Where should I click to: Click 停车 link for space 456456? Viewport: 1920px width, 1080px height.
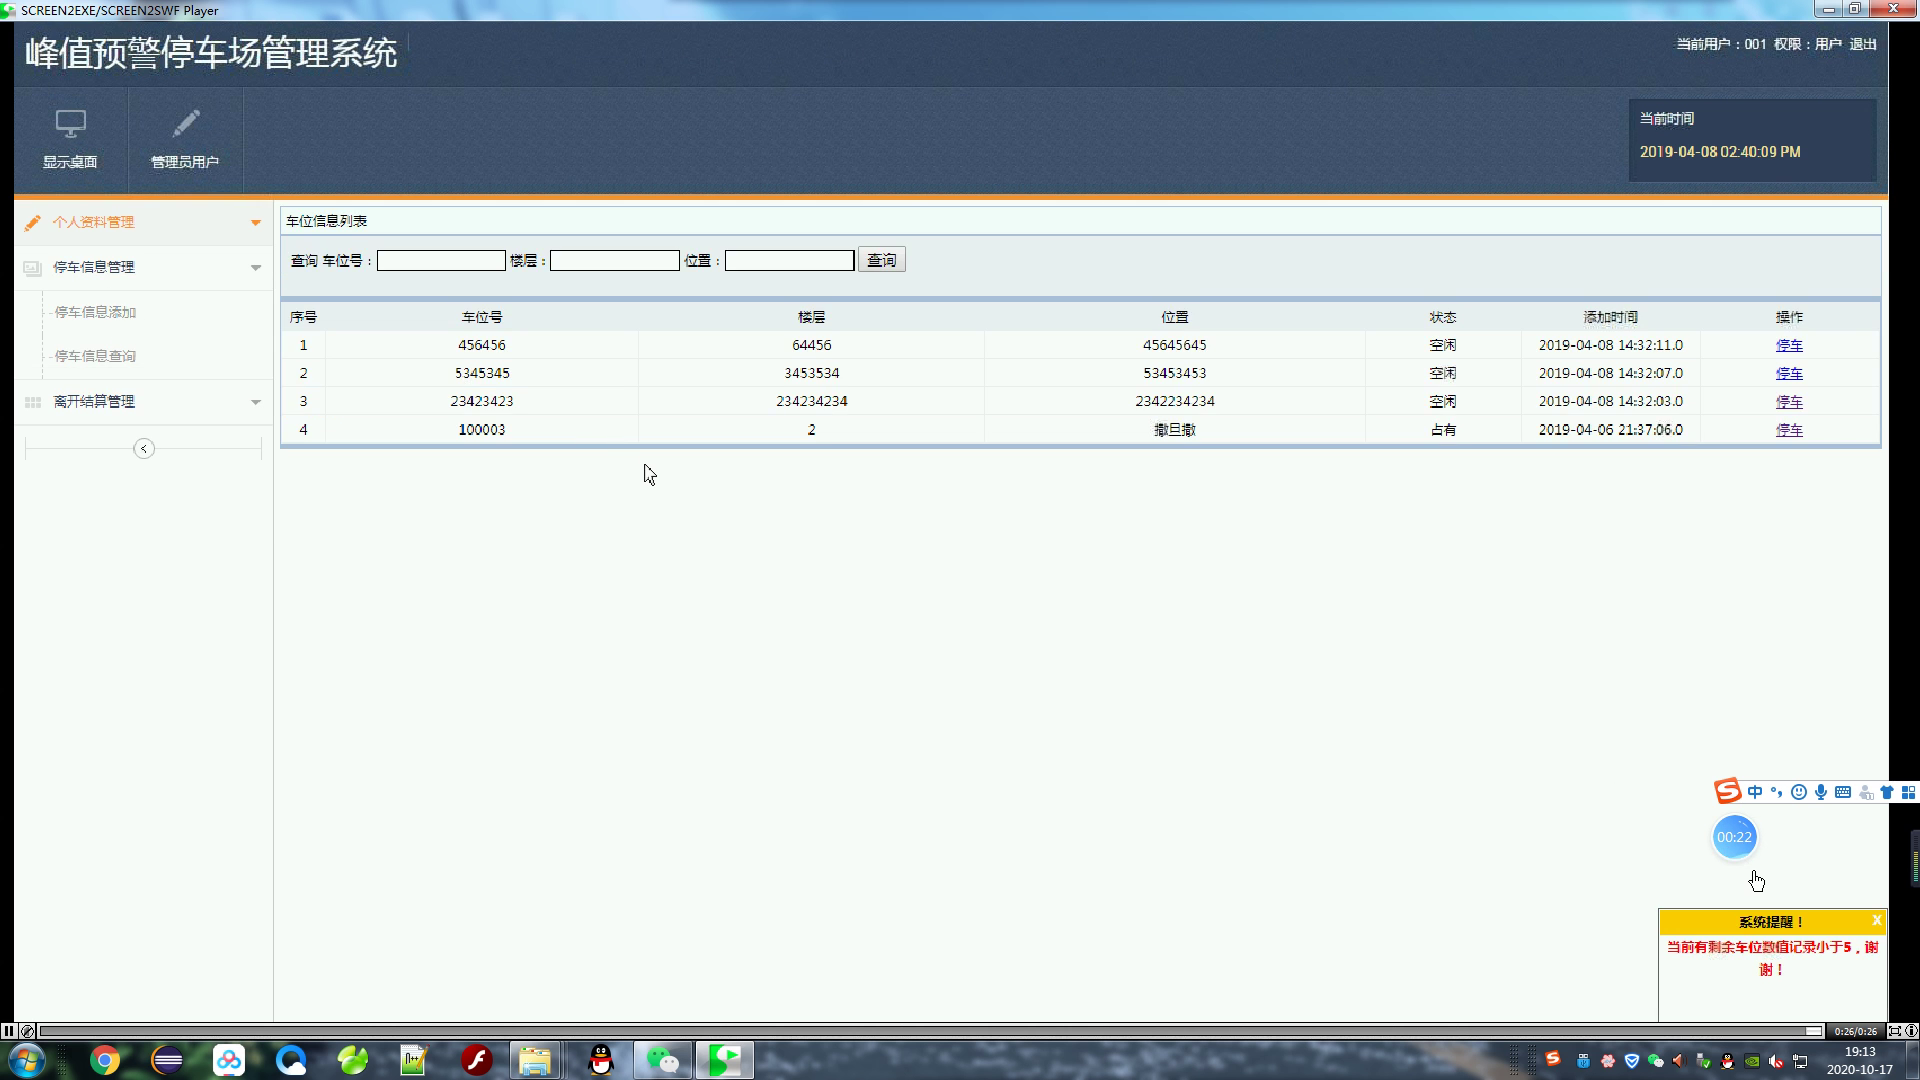pyautogui.click(x=1789, y=345)
